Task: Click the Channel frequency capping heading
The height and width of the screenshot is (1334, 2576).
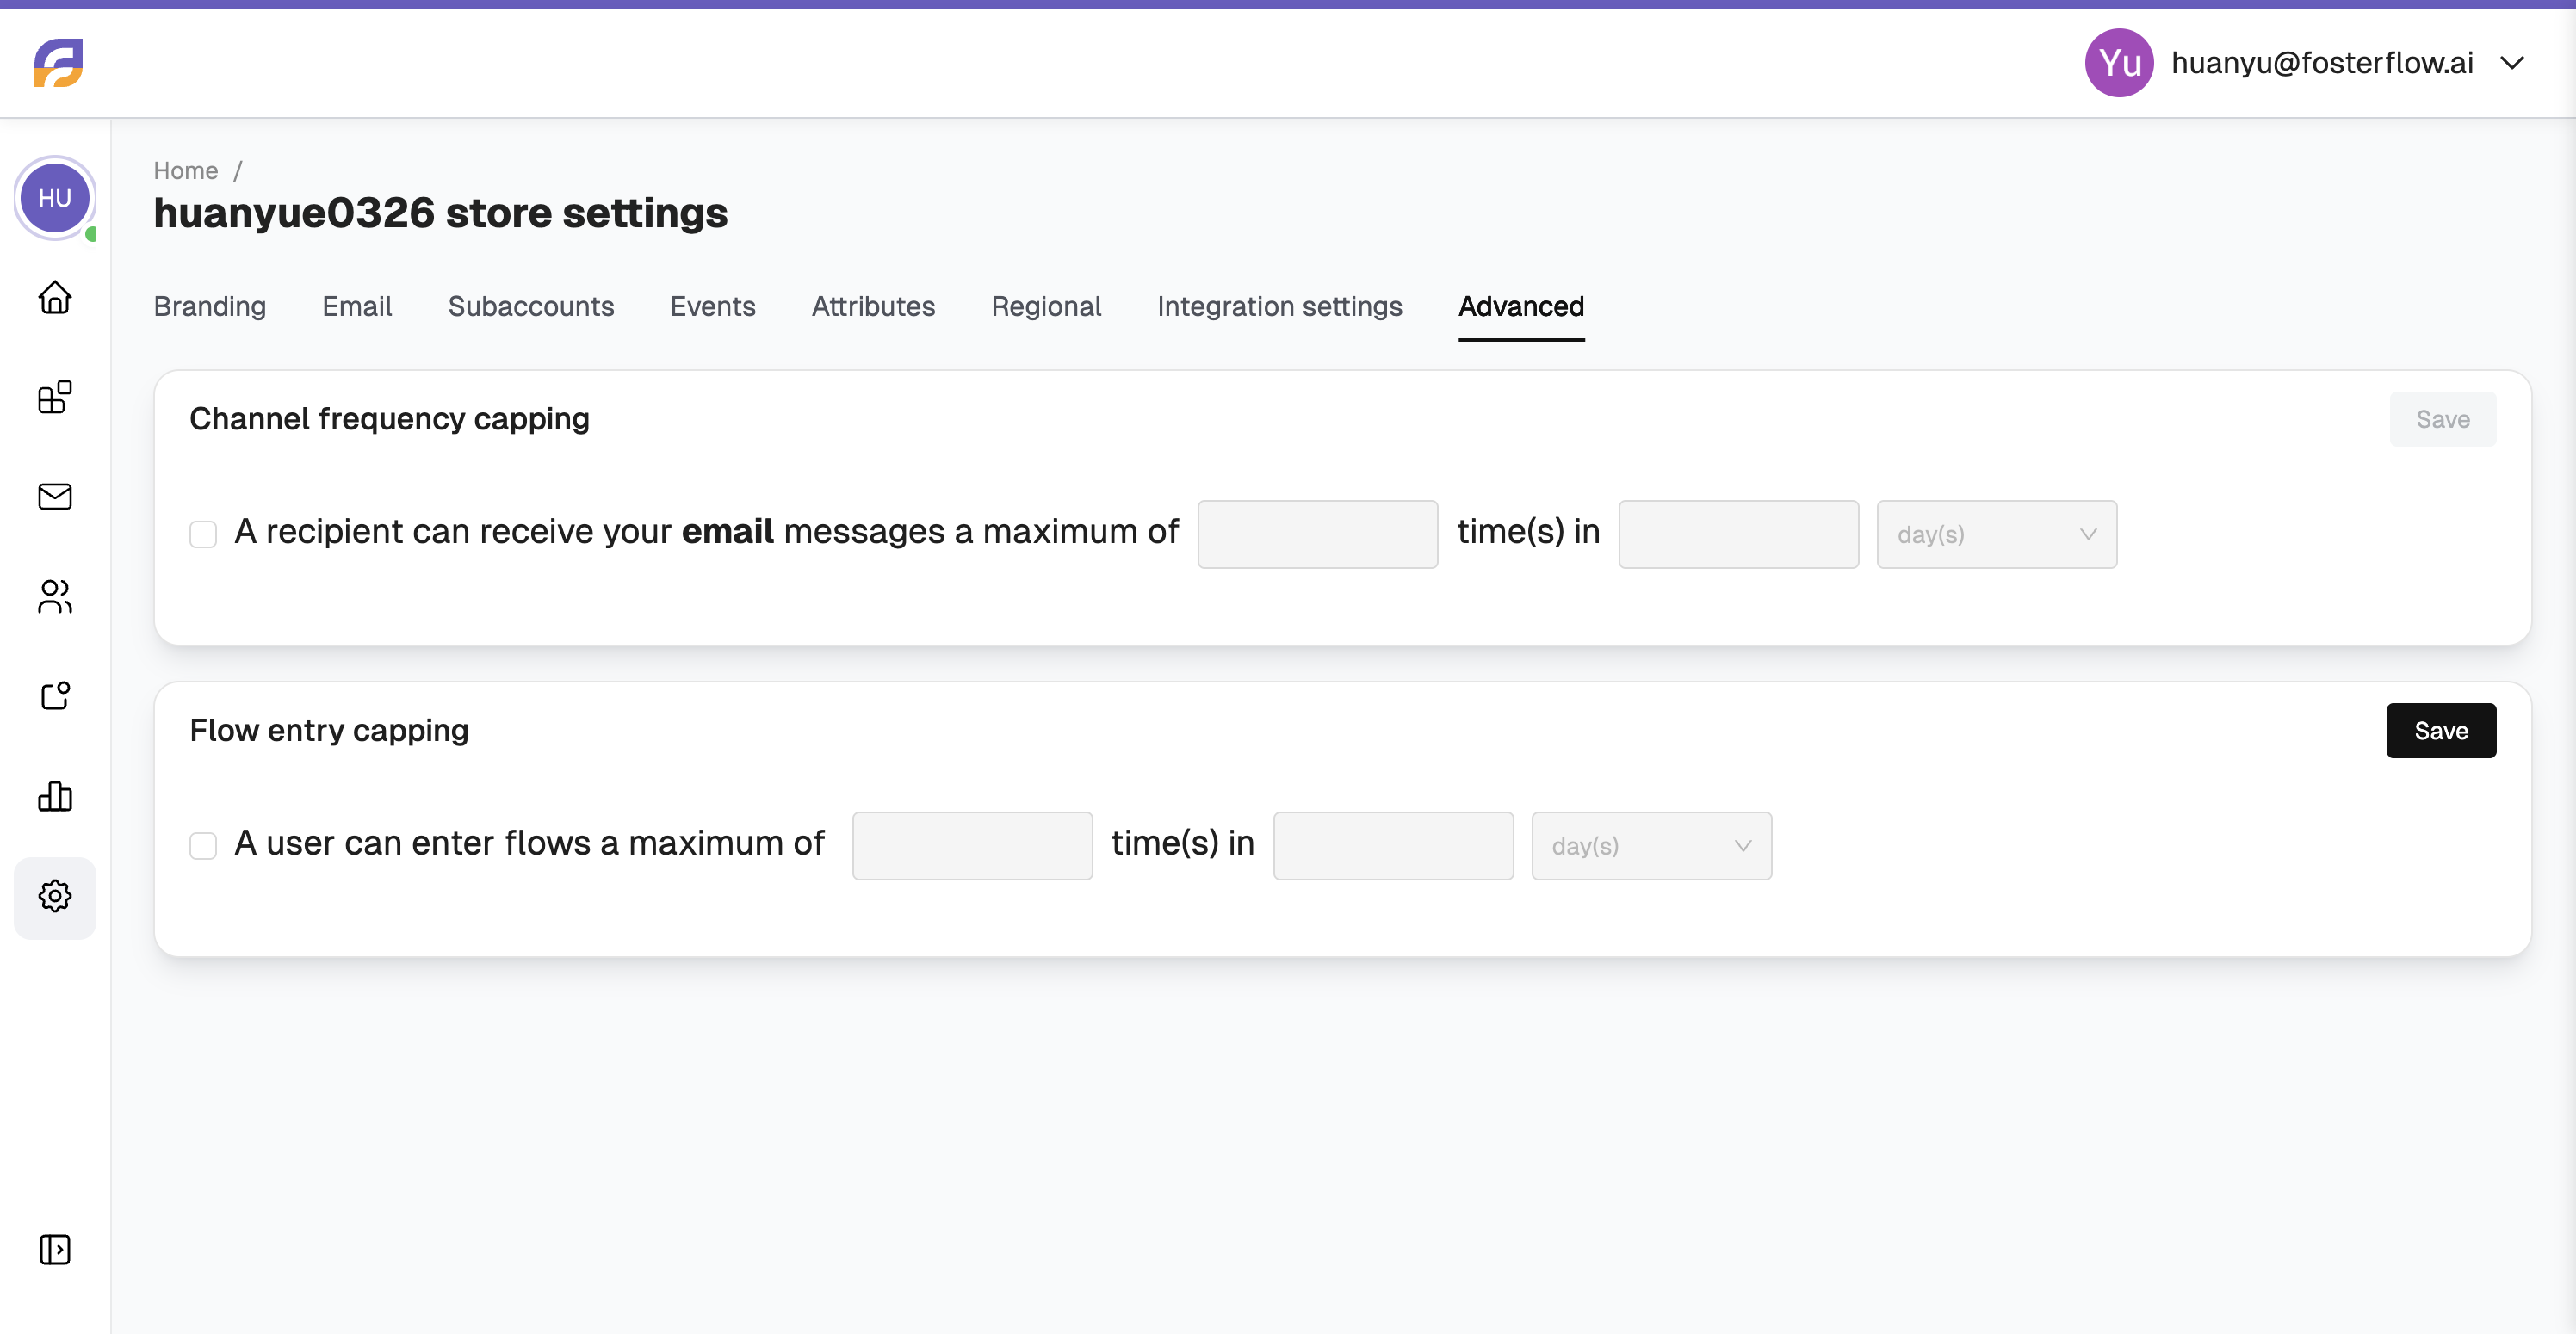Action: (389, 419)
